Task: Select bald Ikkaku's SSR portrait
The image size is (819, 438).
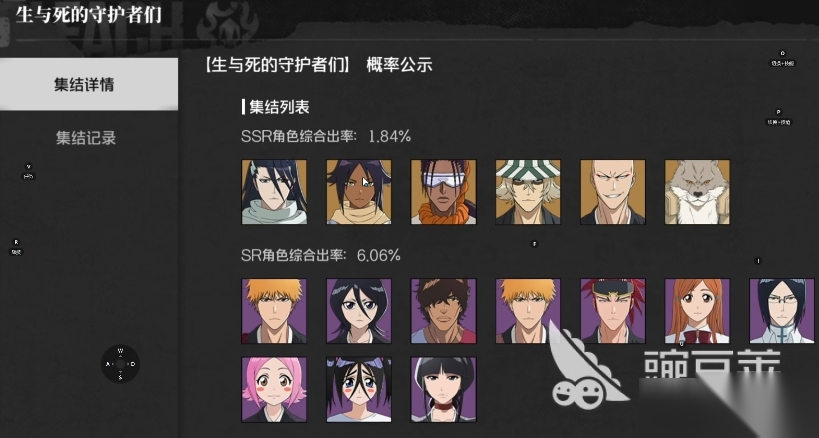Action: point(613,192)
